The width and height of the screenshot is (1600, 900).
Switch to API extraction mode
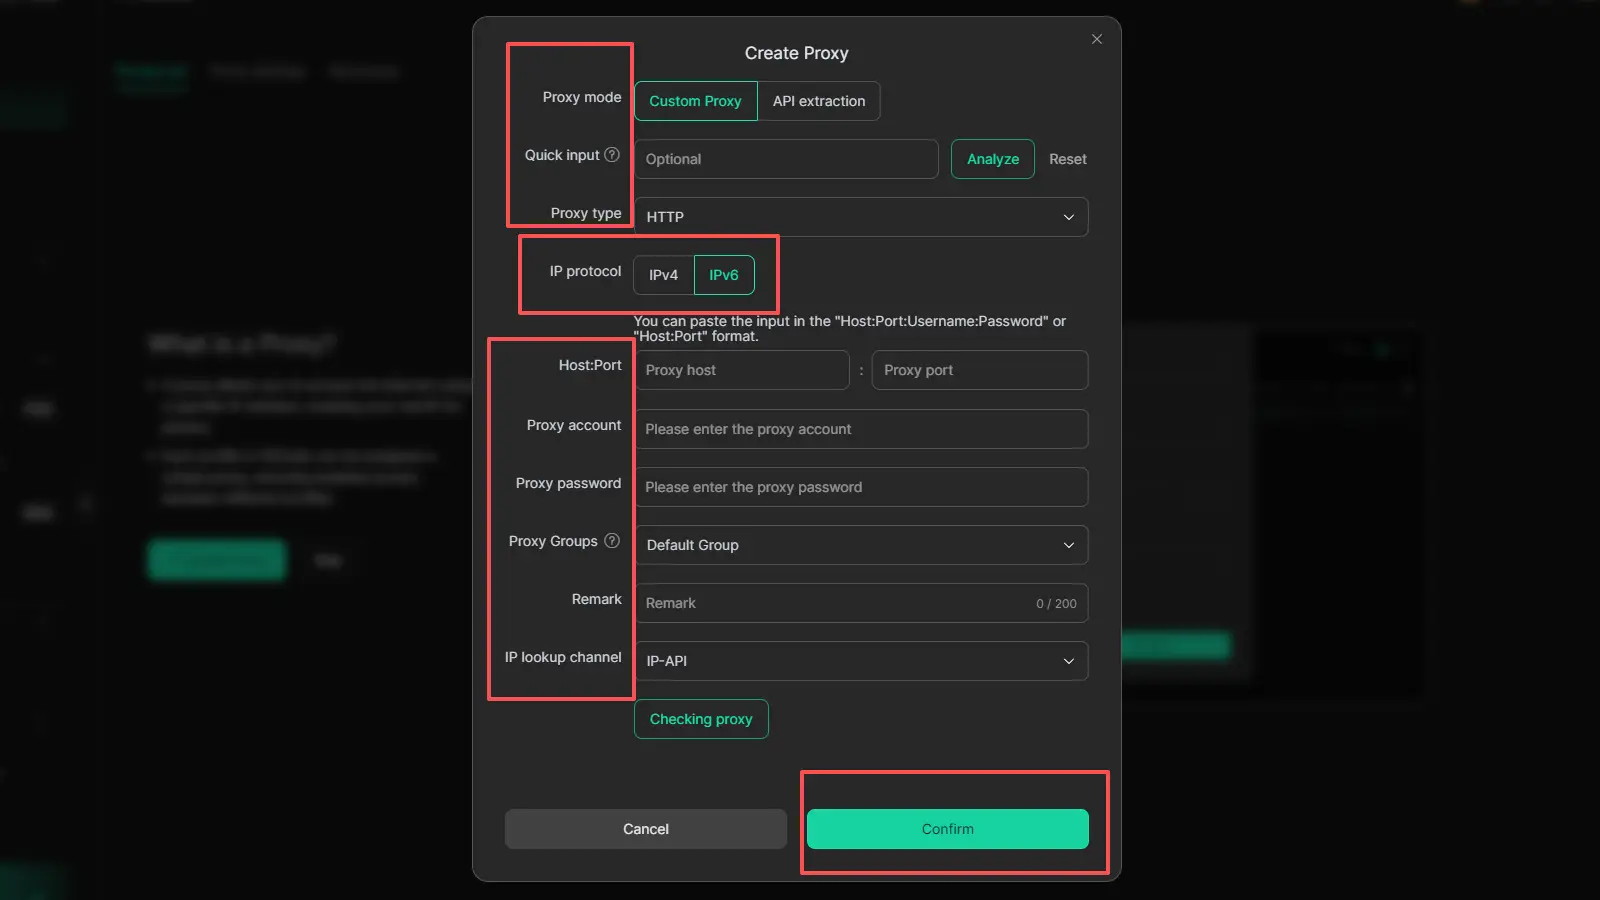[819, 101]
